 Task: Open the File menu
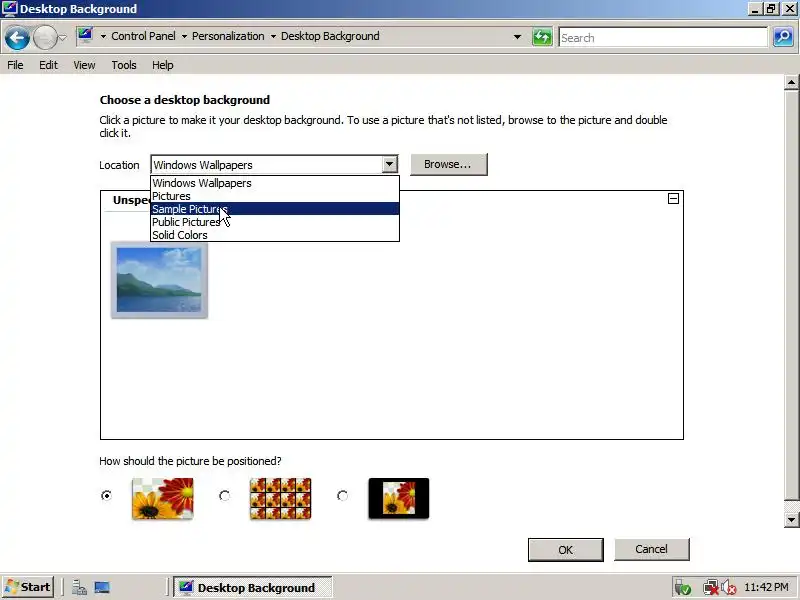pyautogui.click(x=15, y=65)
